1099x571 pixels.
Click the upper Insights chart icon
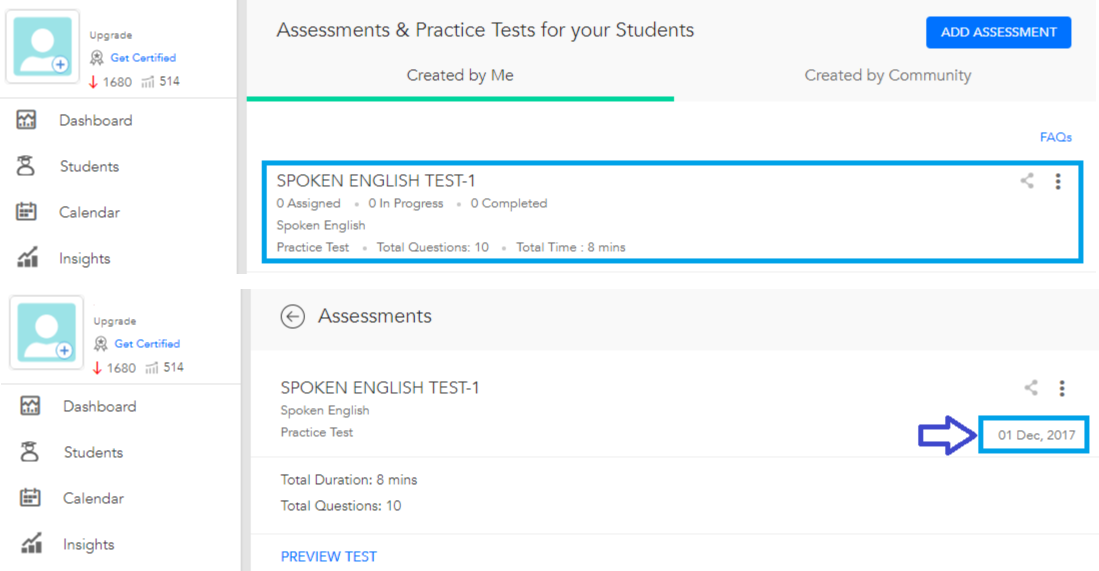[27, 258]
